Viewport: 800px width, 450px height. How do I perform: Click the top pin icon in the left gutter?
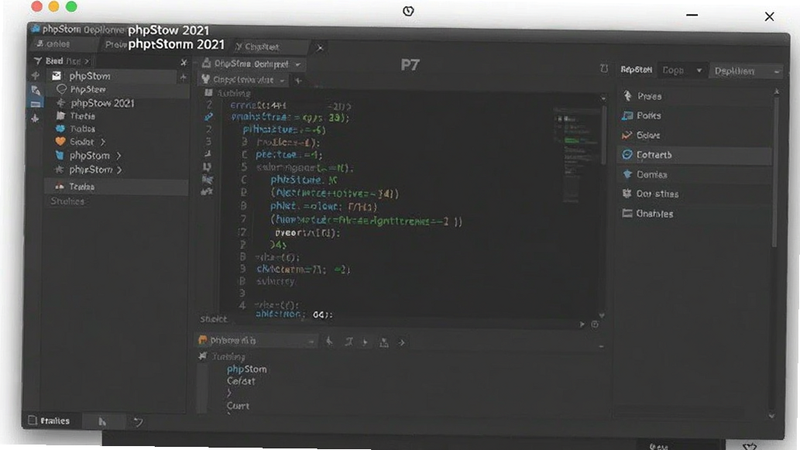pos(35,76)
